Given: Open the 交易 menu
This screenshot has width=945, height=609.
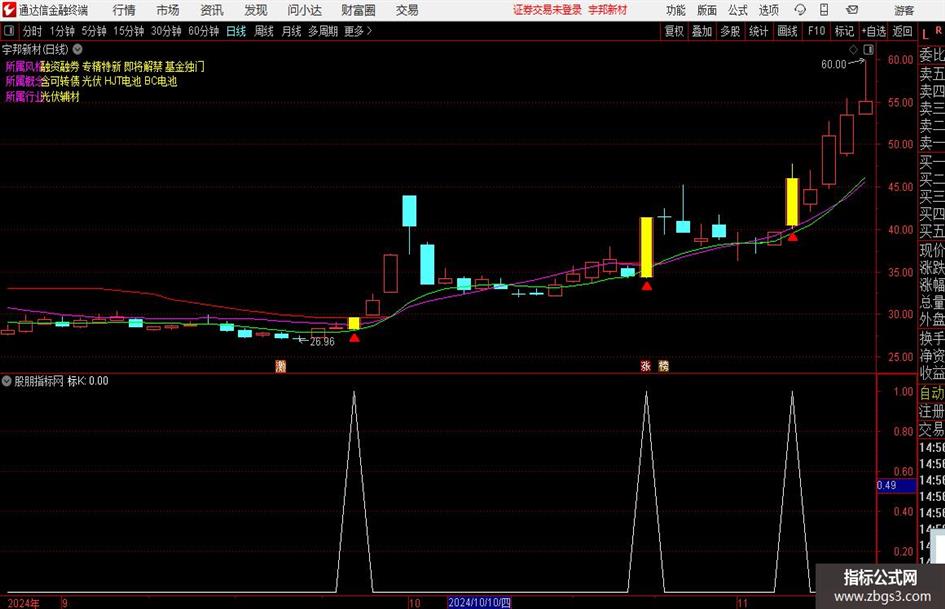Looking at the screenshot, I should tap(407, 10).
